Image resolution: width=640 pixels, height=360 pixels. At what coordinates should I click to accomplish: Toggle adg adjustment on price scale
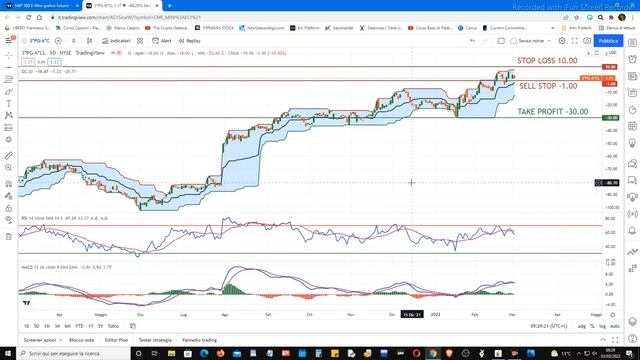[x=582, y=326]
